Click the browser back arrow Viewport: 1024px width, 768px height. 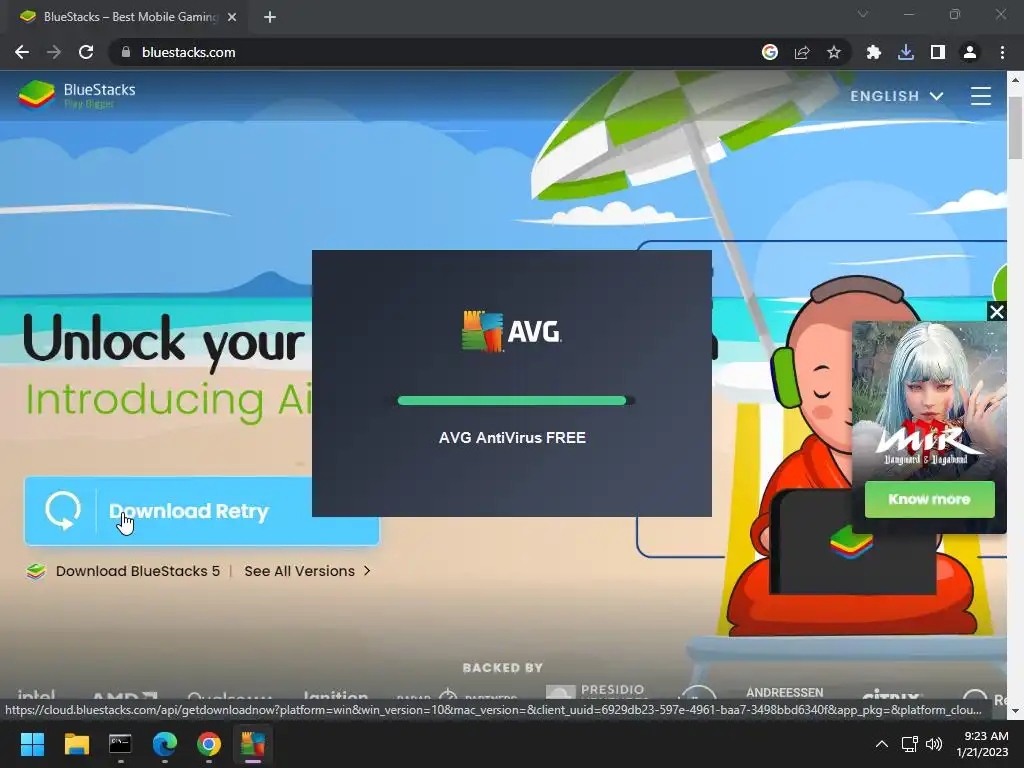point(22,52)
